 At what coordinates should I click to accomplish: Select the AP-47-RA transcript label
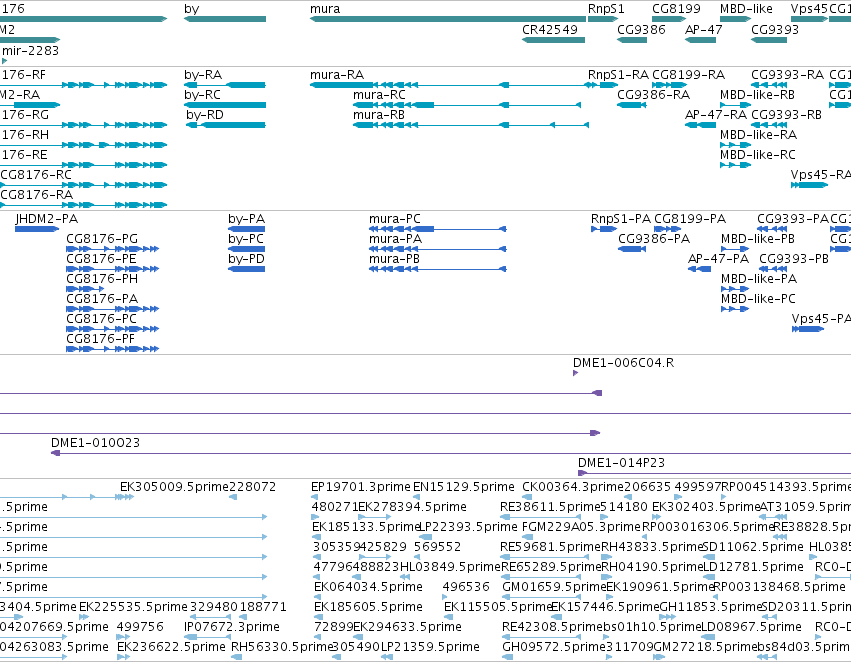coord(716,115)
